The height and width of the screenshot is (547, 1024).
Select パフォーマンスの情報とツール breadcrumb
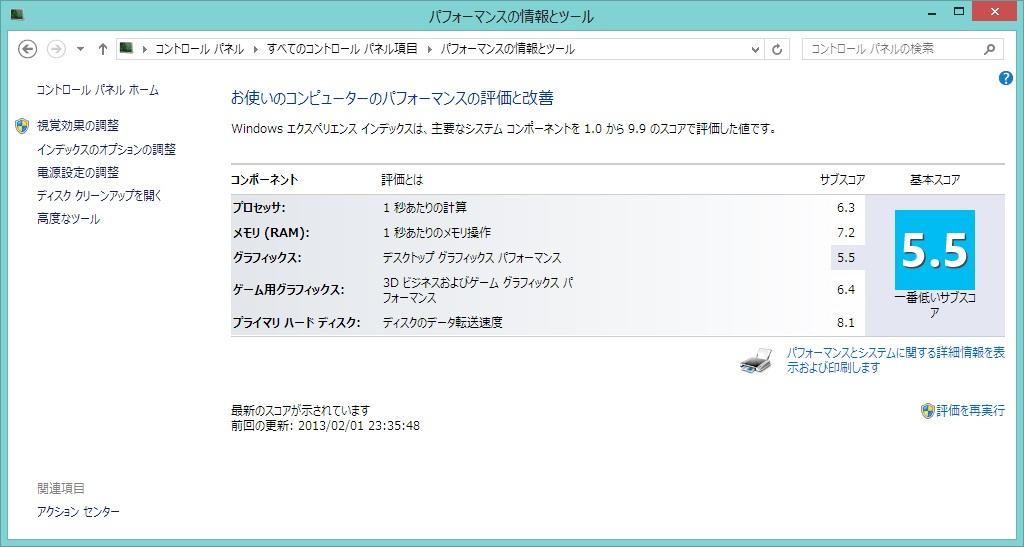pos(507,49)
